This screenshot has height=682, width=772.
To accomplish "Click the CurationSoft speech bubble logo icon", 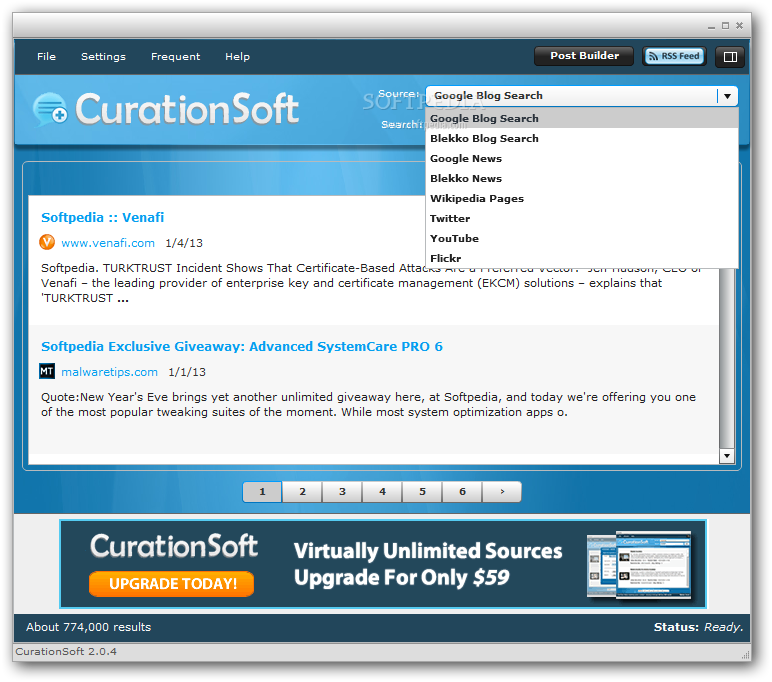I will (x=50, y=109).
